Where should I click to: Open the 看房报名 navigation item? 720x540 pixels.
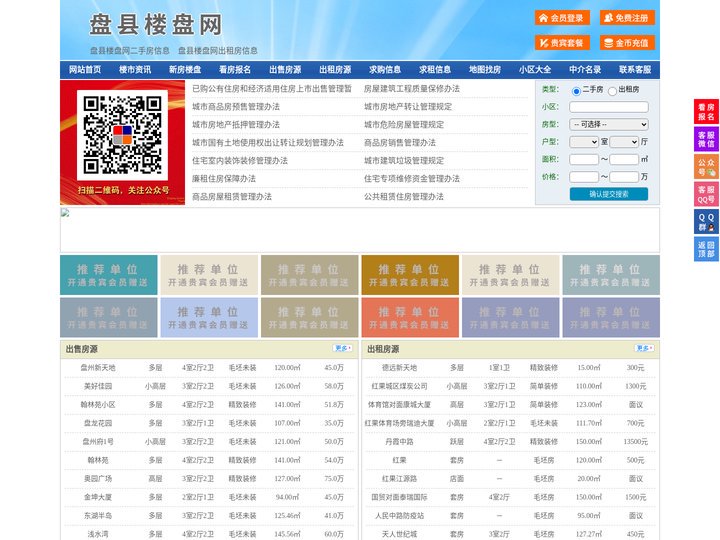tap(235, 70)
